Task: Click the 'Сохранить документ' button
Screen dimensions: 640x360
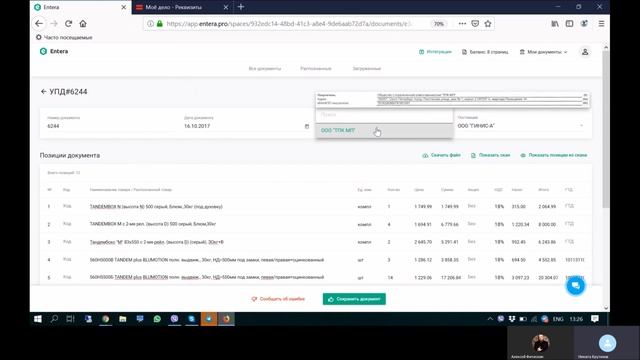Action: point(354,299)
